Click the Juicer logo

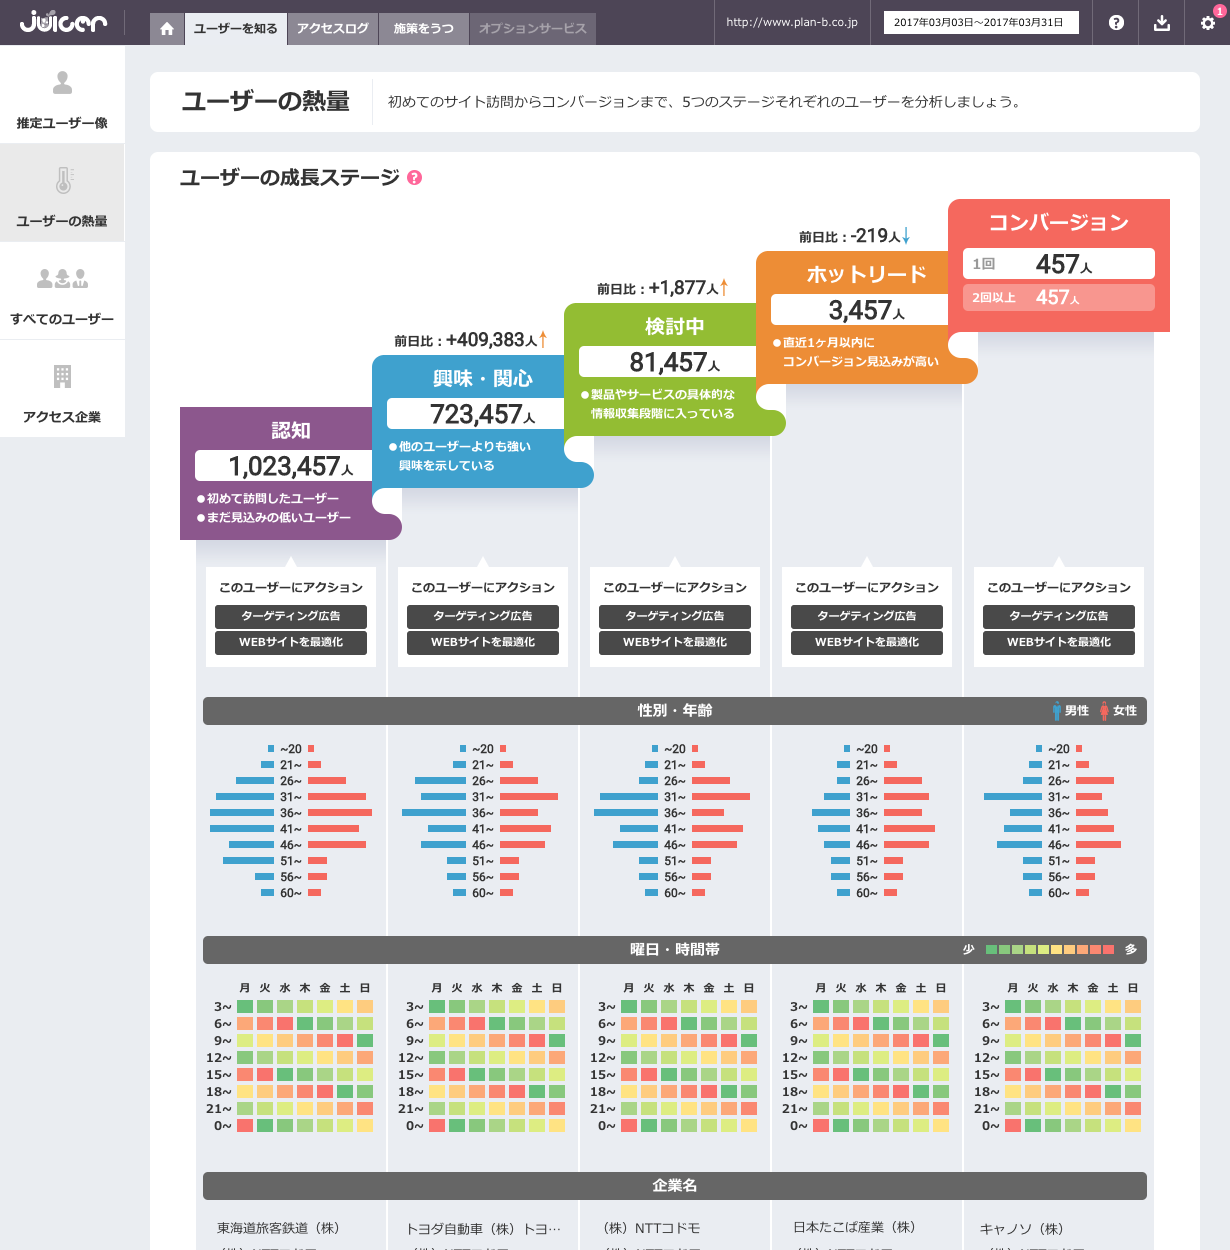pos(63,21)
